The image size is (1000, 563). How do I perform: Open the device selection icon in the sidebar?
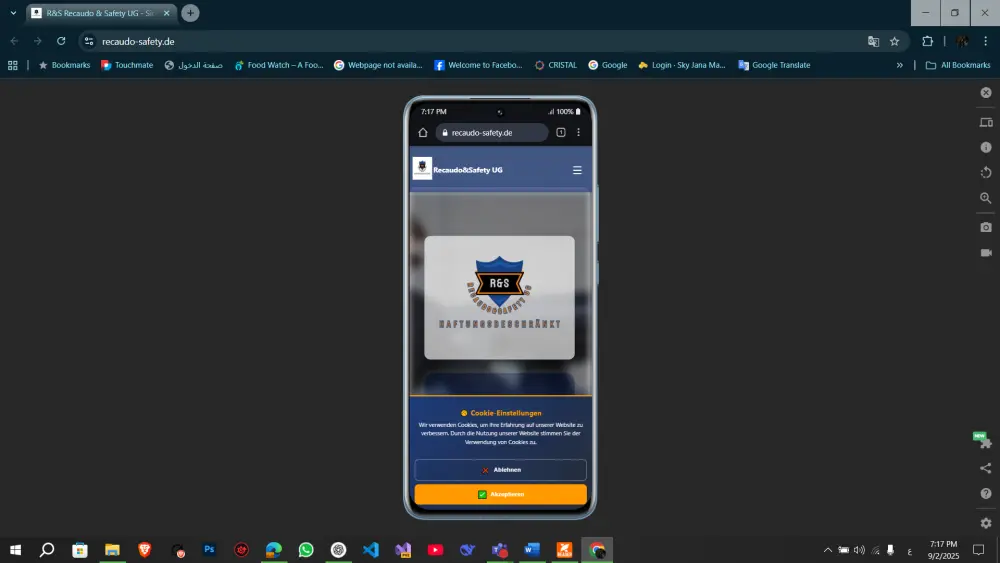coord(986,122)
